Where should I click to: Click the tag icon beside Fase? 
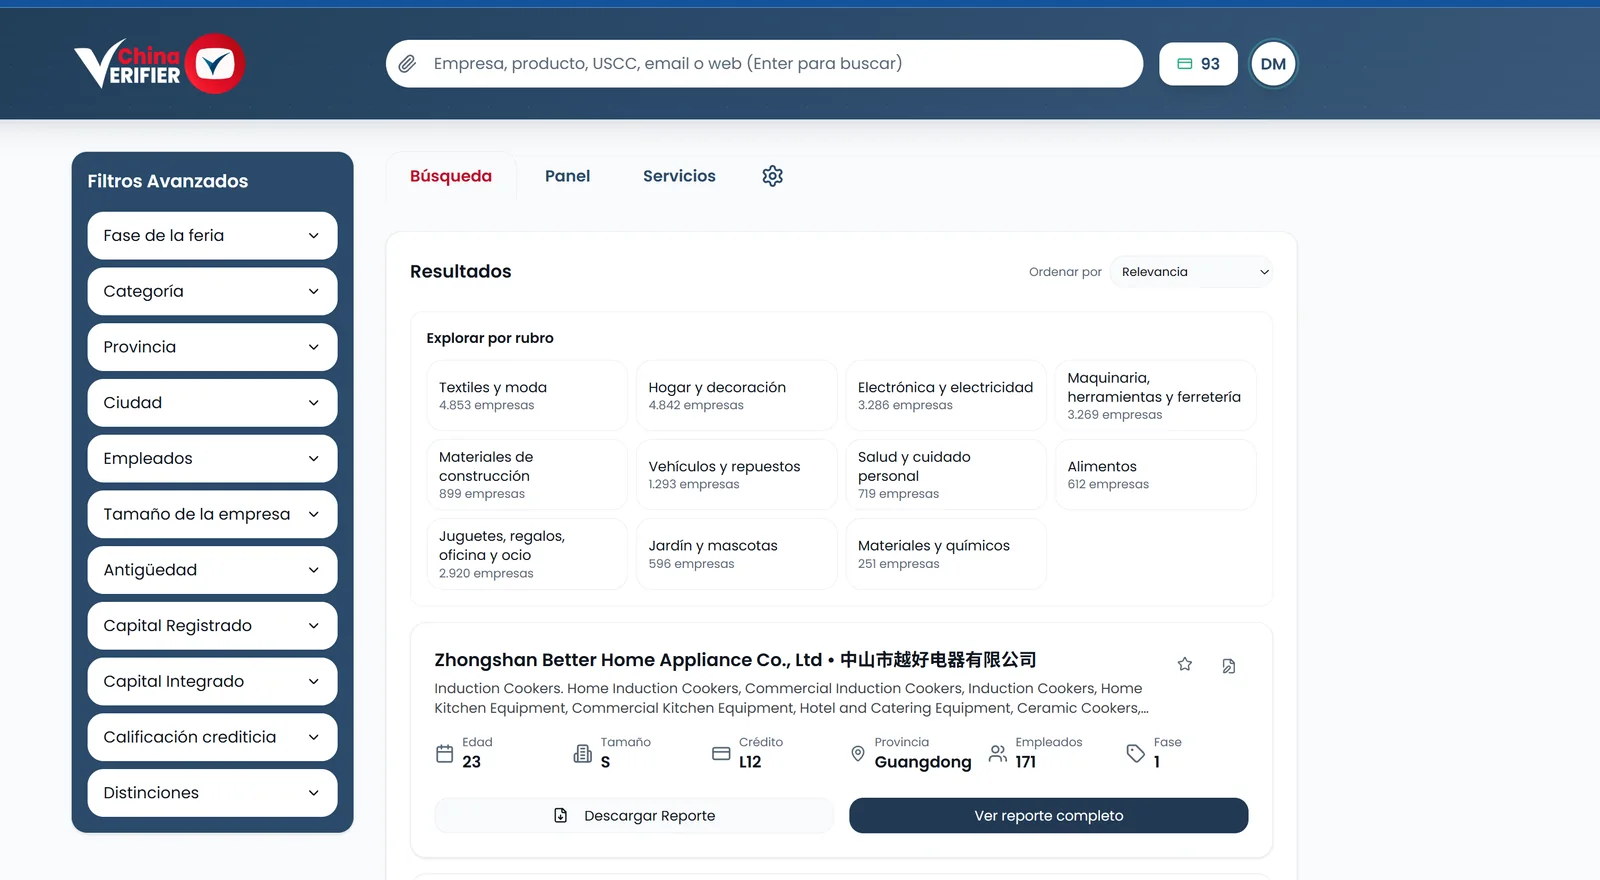(x=1136, y=753)
